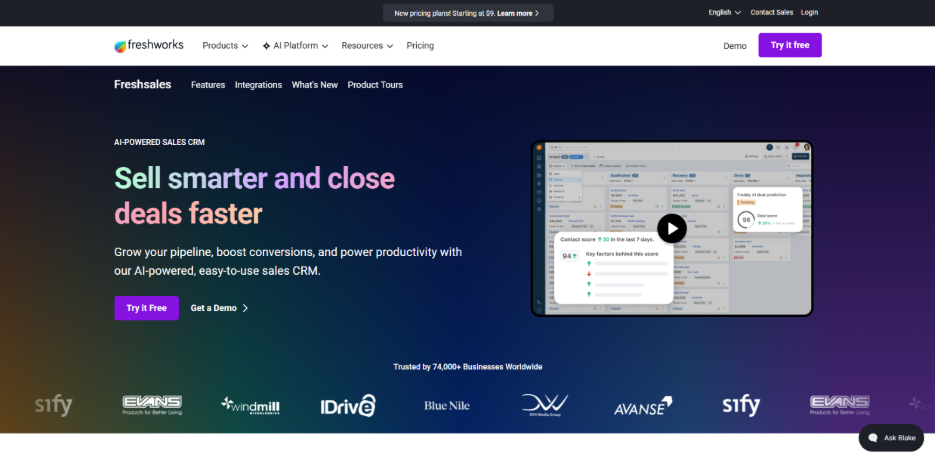936x463 pixels.
Task: Click the top Try it free button
Action: [x=790, y=45]
